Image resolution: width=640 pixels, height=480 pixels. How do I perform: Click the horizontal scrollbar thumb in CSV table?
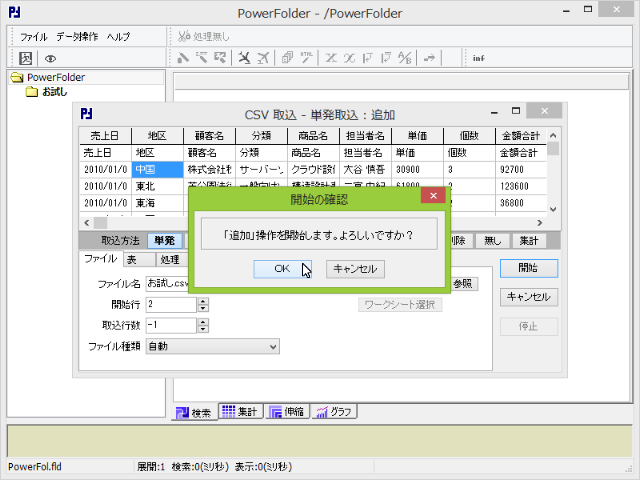coord(100,223)
